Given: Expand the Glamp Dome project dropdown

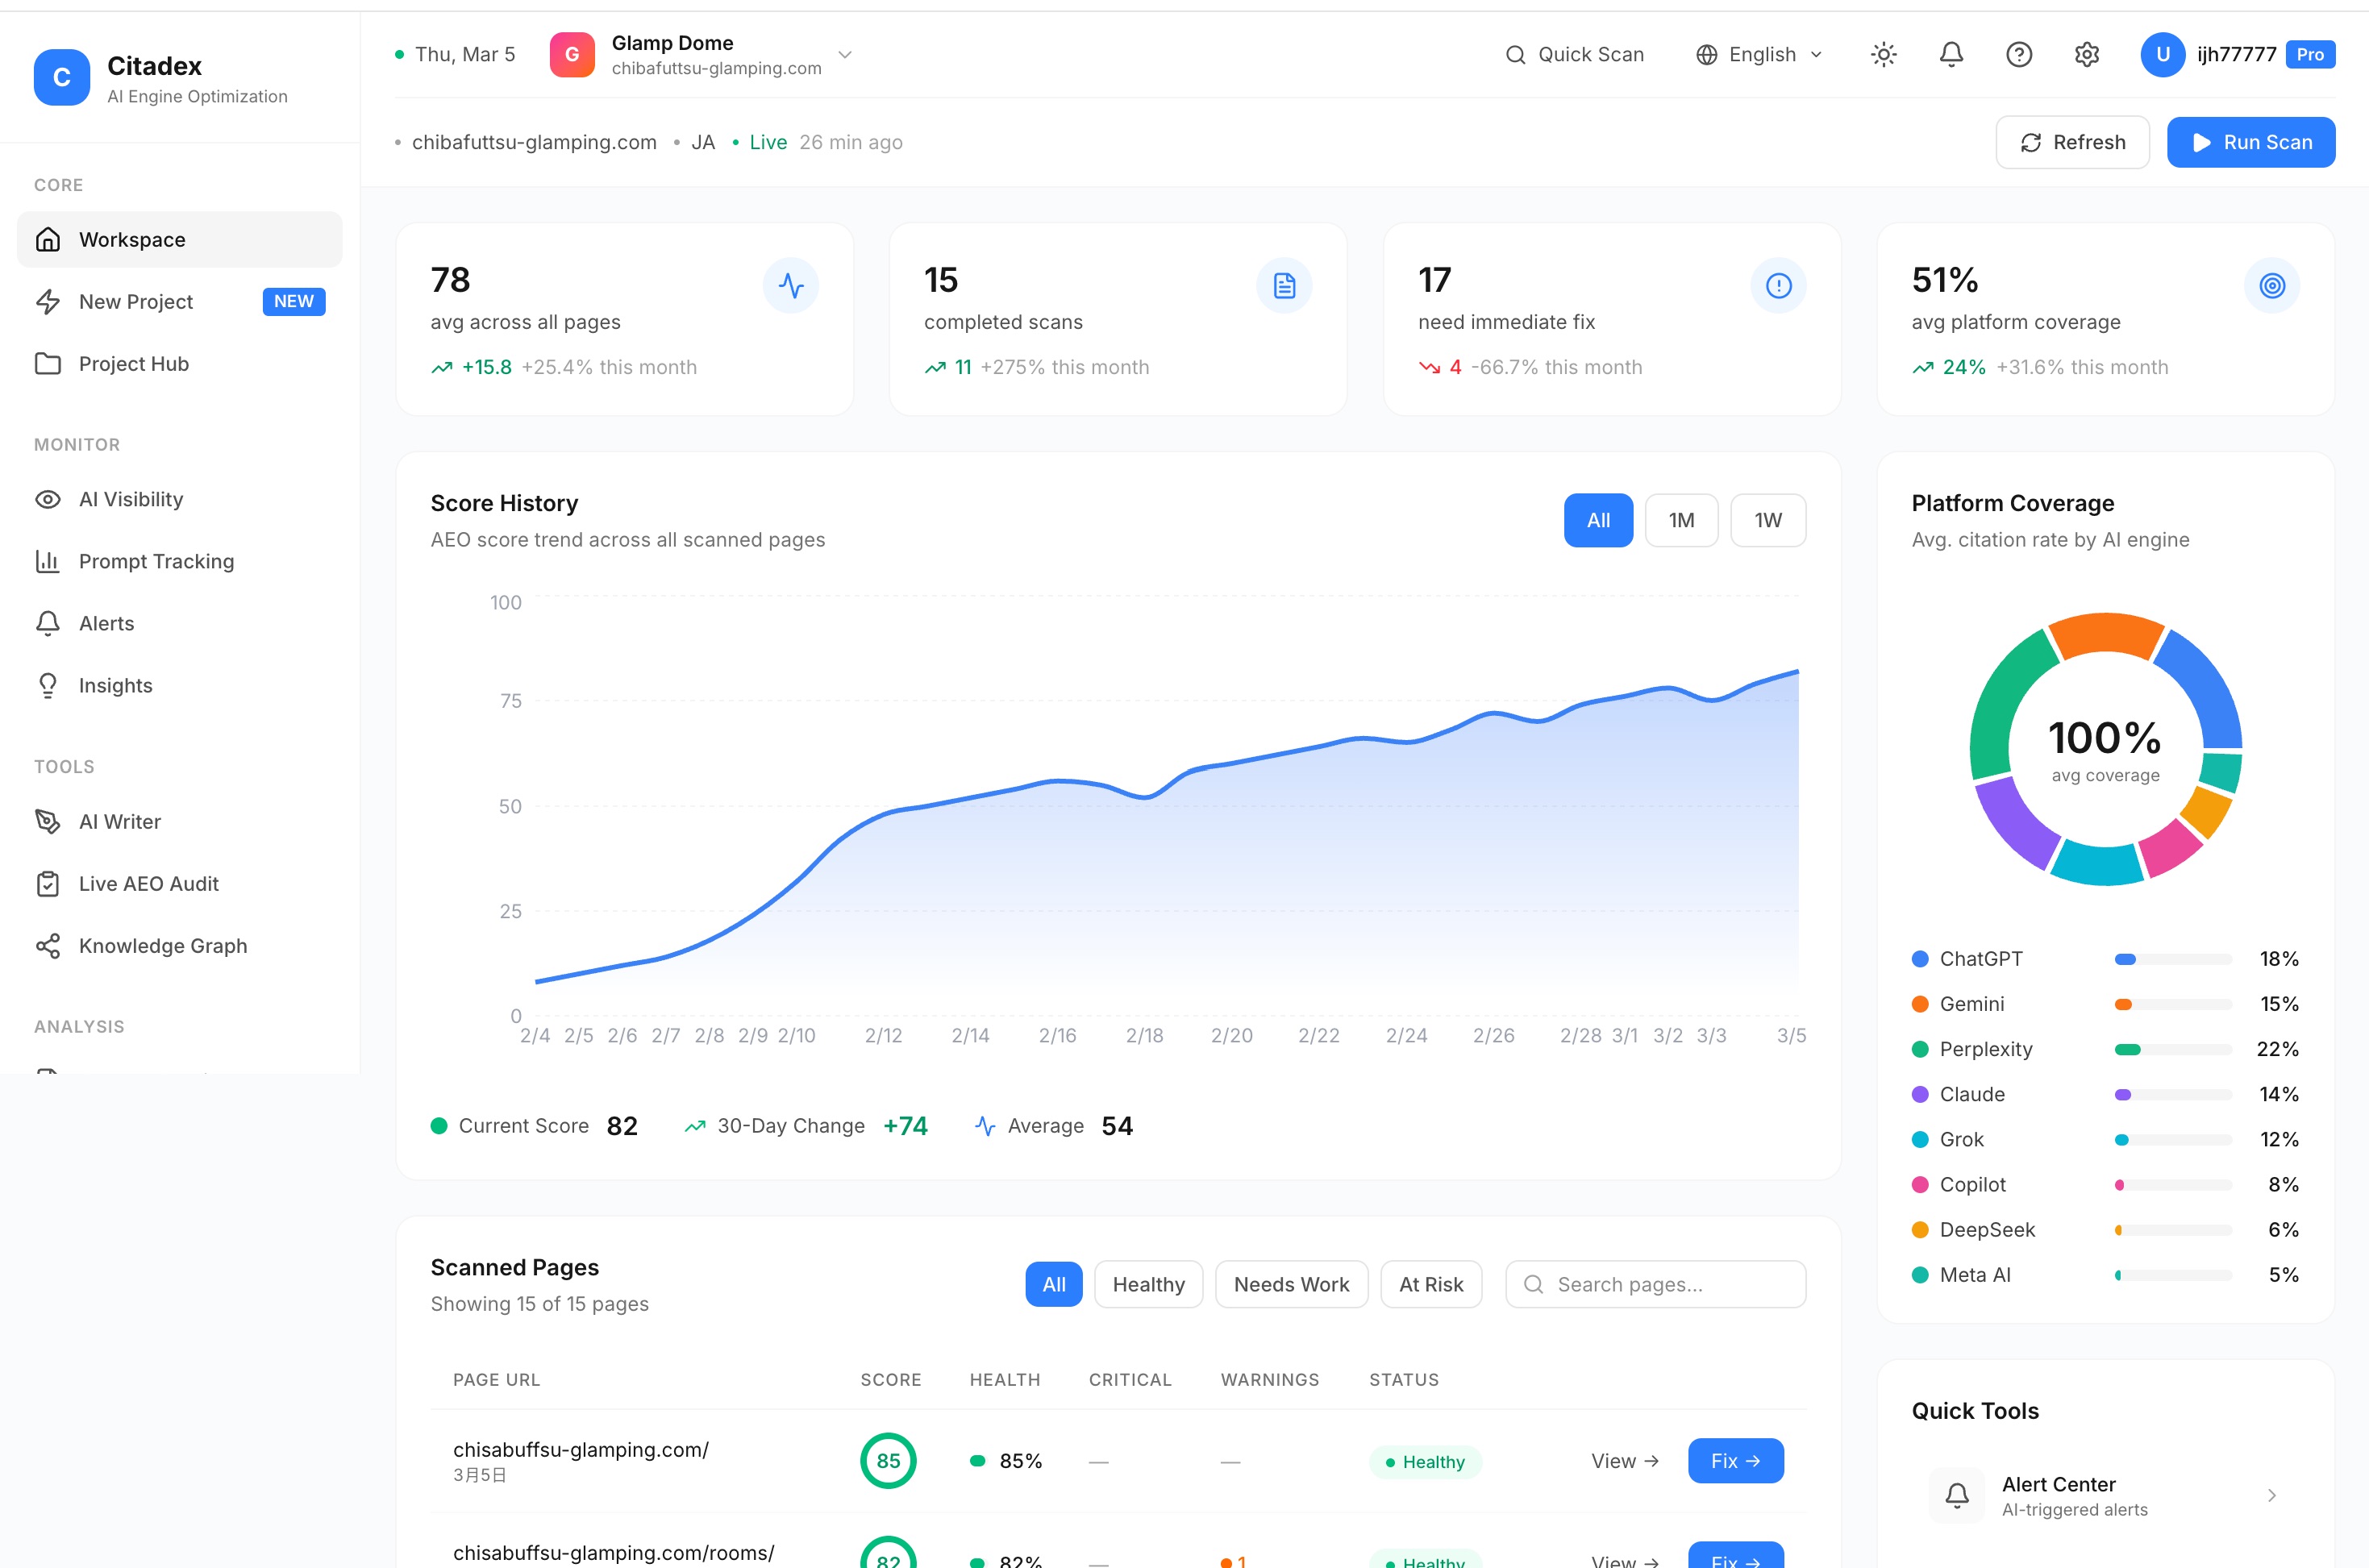Looking at the screenshot, I should tap(845, 54).
